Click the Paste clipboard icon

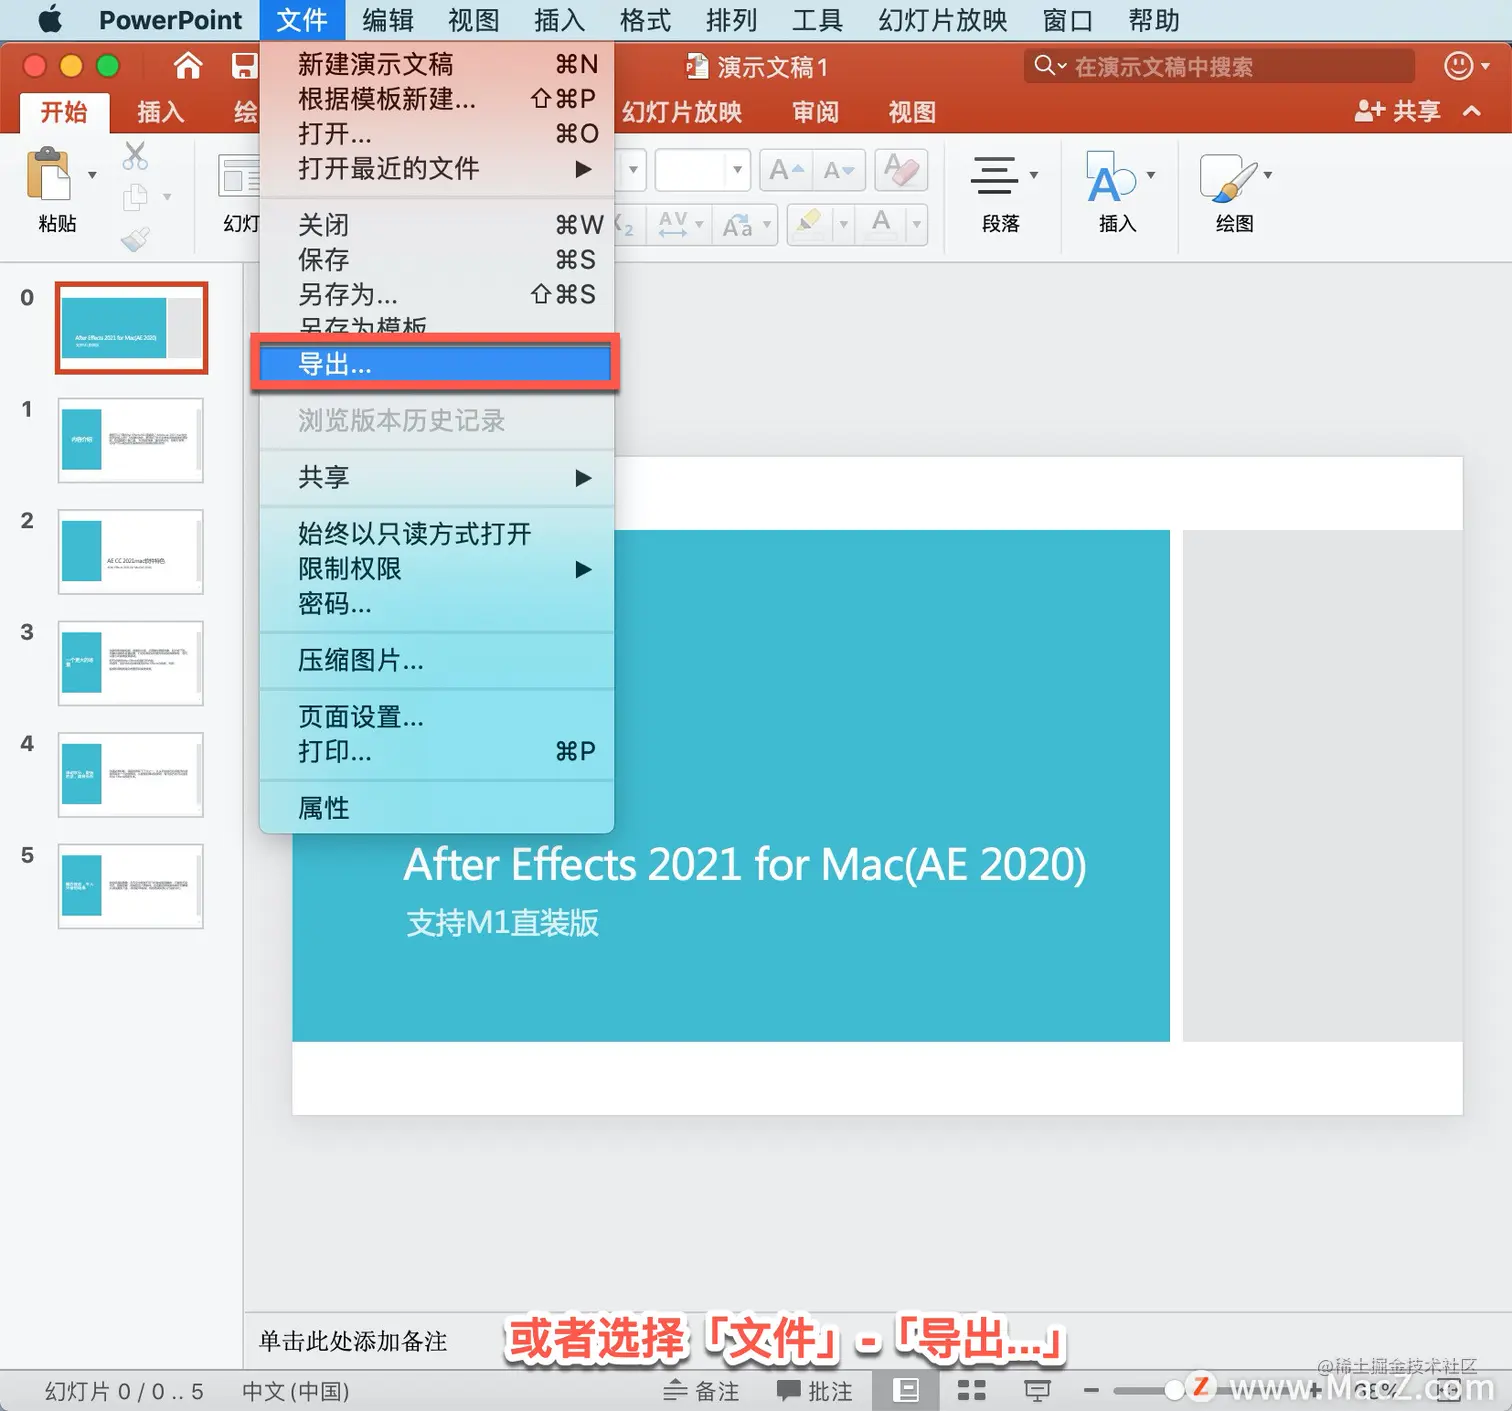(x=48, y=175)
